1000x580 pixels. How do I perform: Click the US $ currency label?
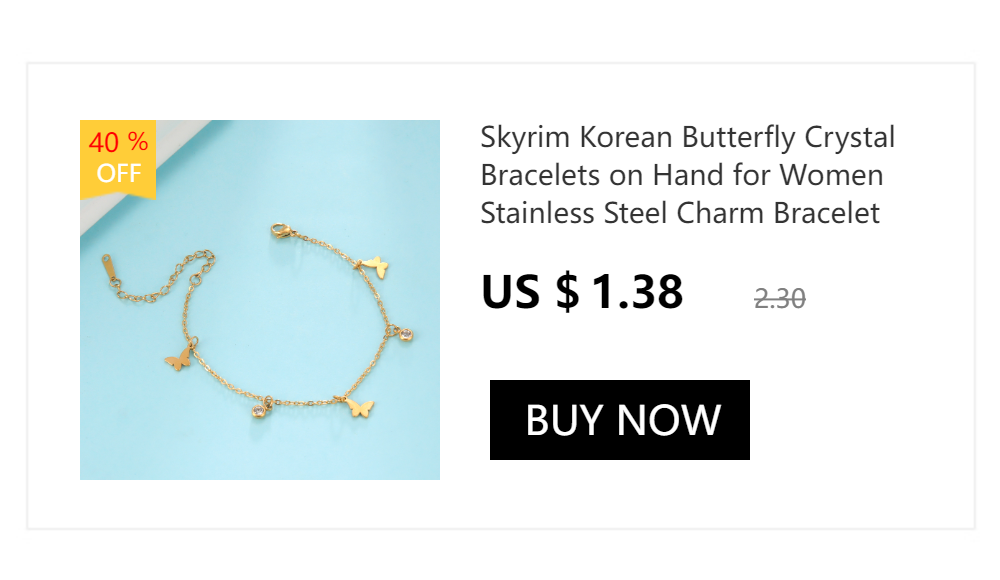pos(530,292)
